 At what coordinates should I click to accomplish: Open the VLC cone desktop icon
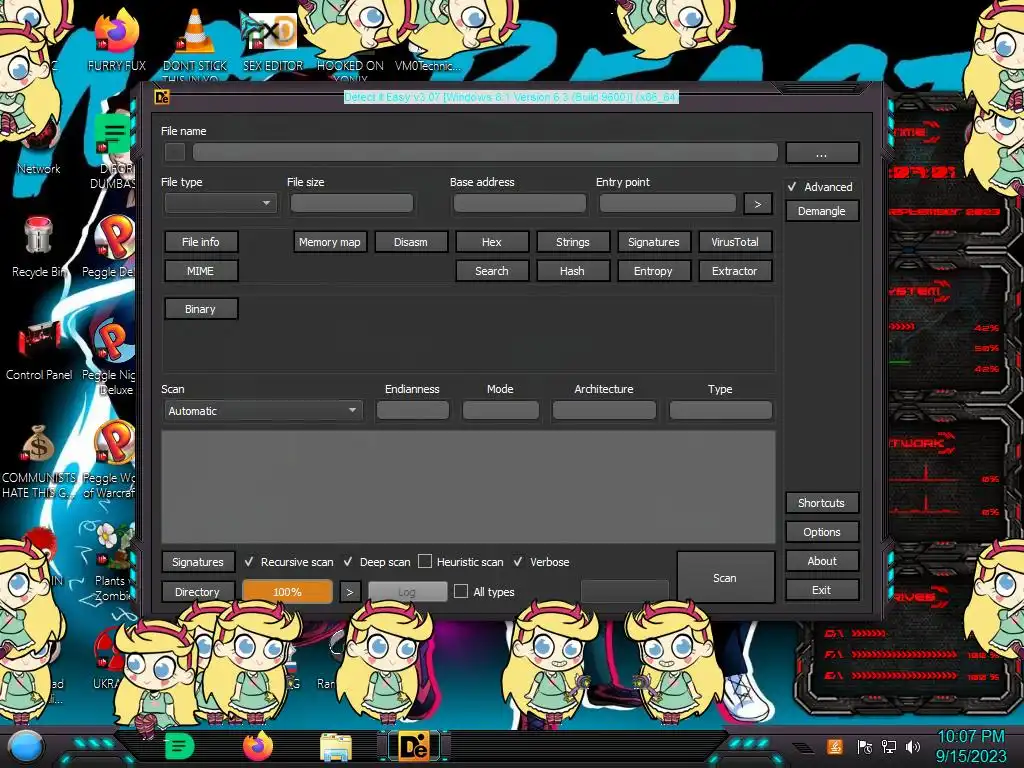point(195,31)
